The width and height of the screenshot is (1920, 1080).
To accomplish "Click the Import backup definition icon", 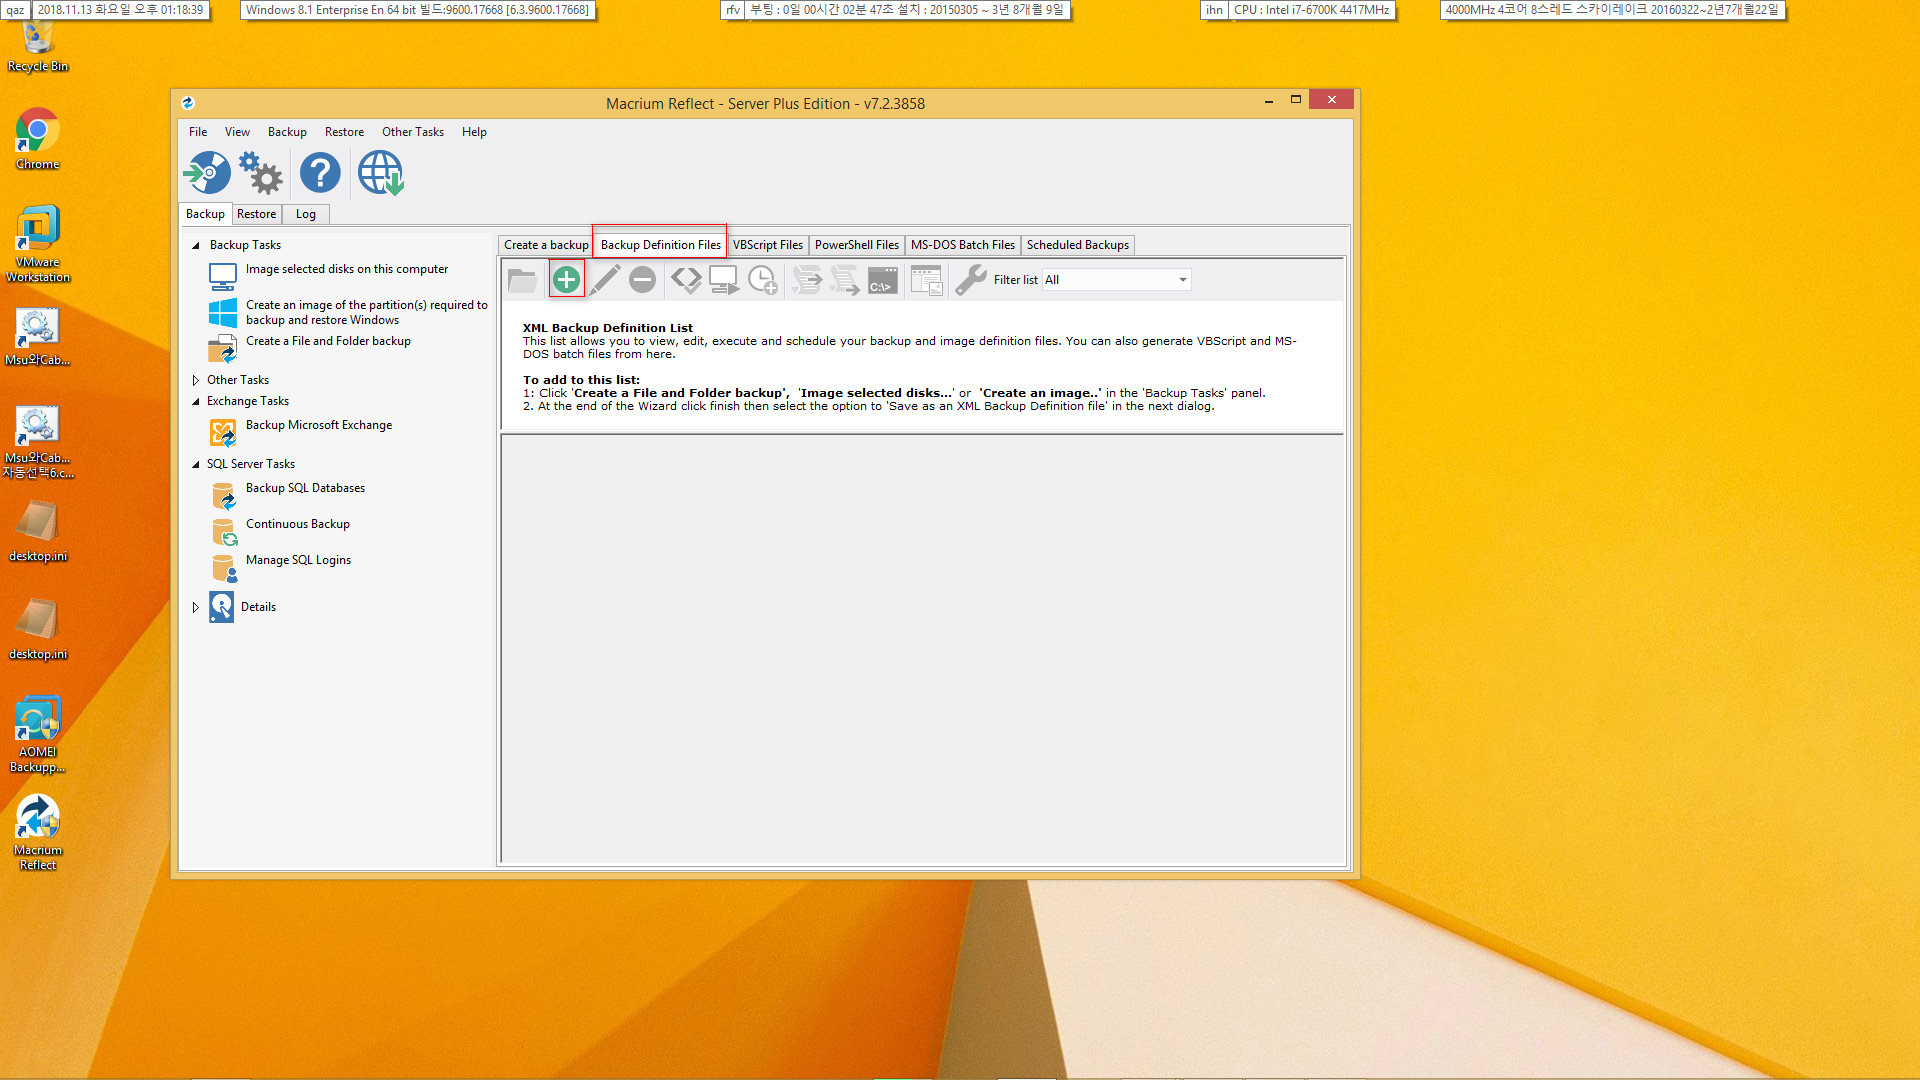I will pos(522,280).
